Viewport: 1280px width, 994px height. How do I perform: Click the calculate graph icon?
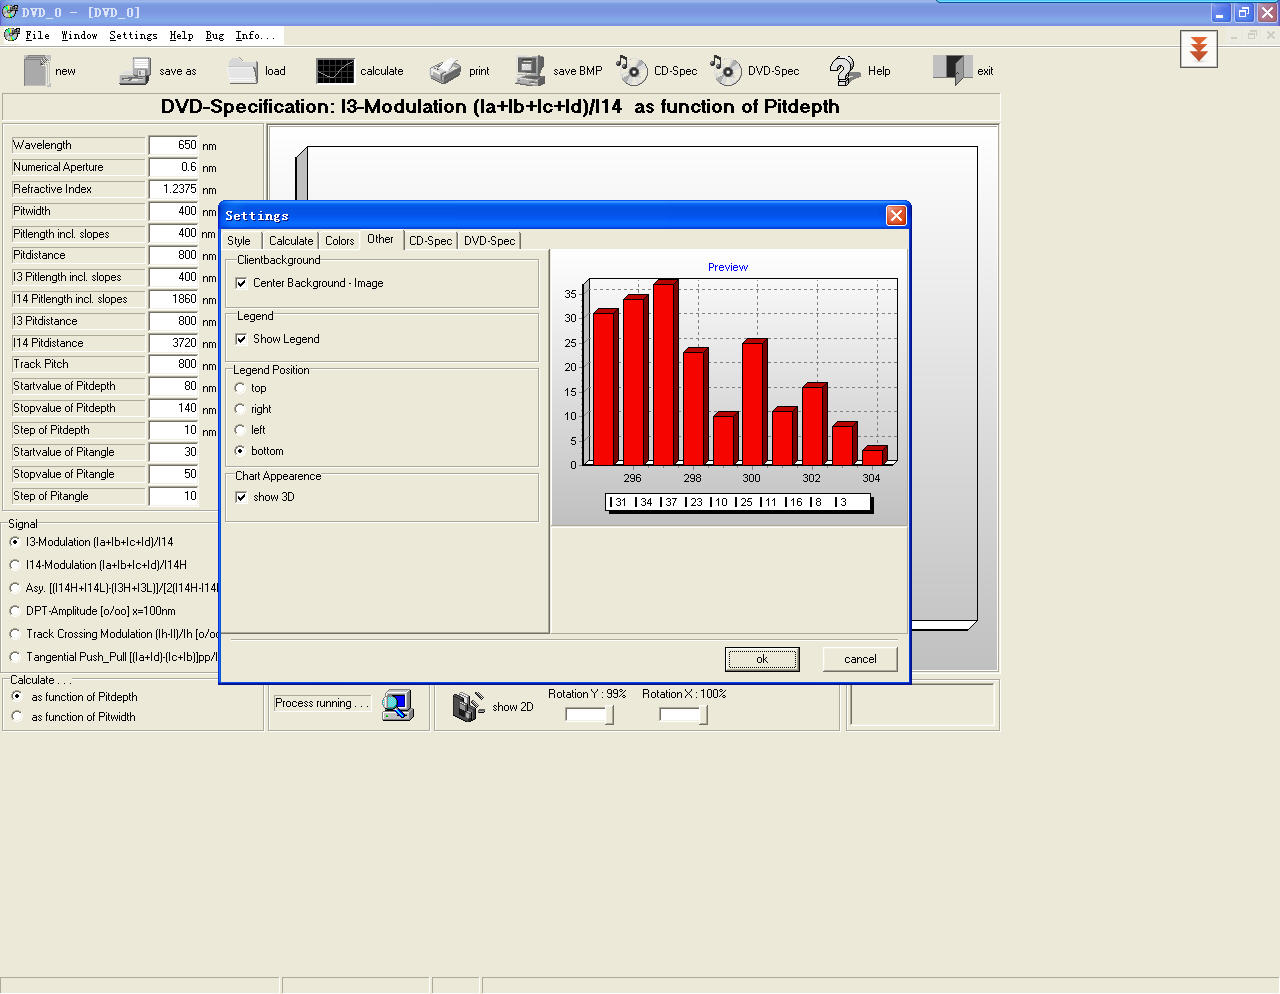pos(335,71)
